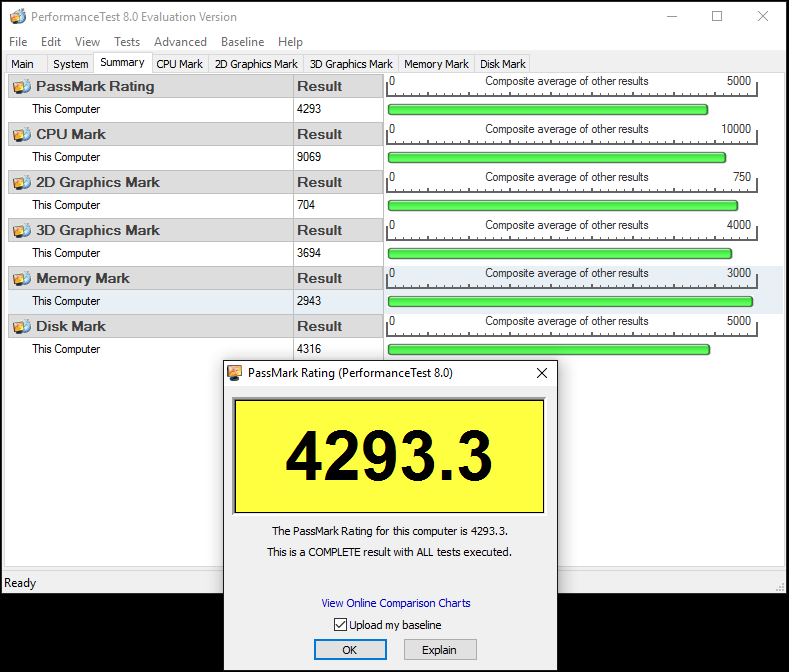Click This Computer under Disk Mark
The height and width of the screenshot is (672, 789).
point(66,349)
